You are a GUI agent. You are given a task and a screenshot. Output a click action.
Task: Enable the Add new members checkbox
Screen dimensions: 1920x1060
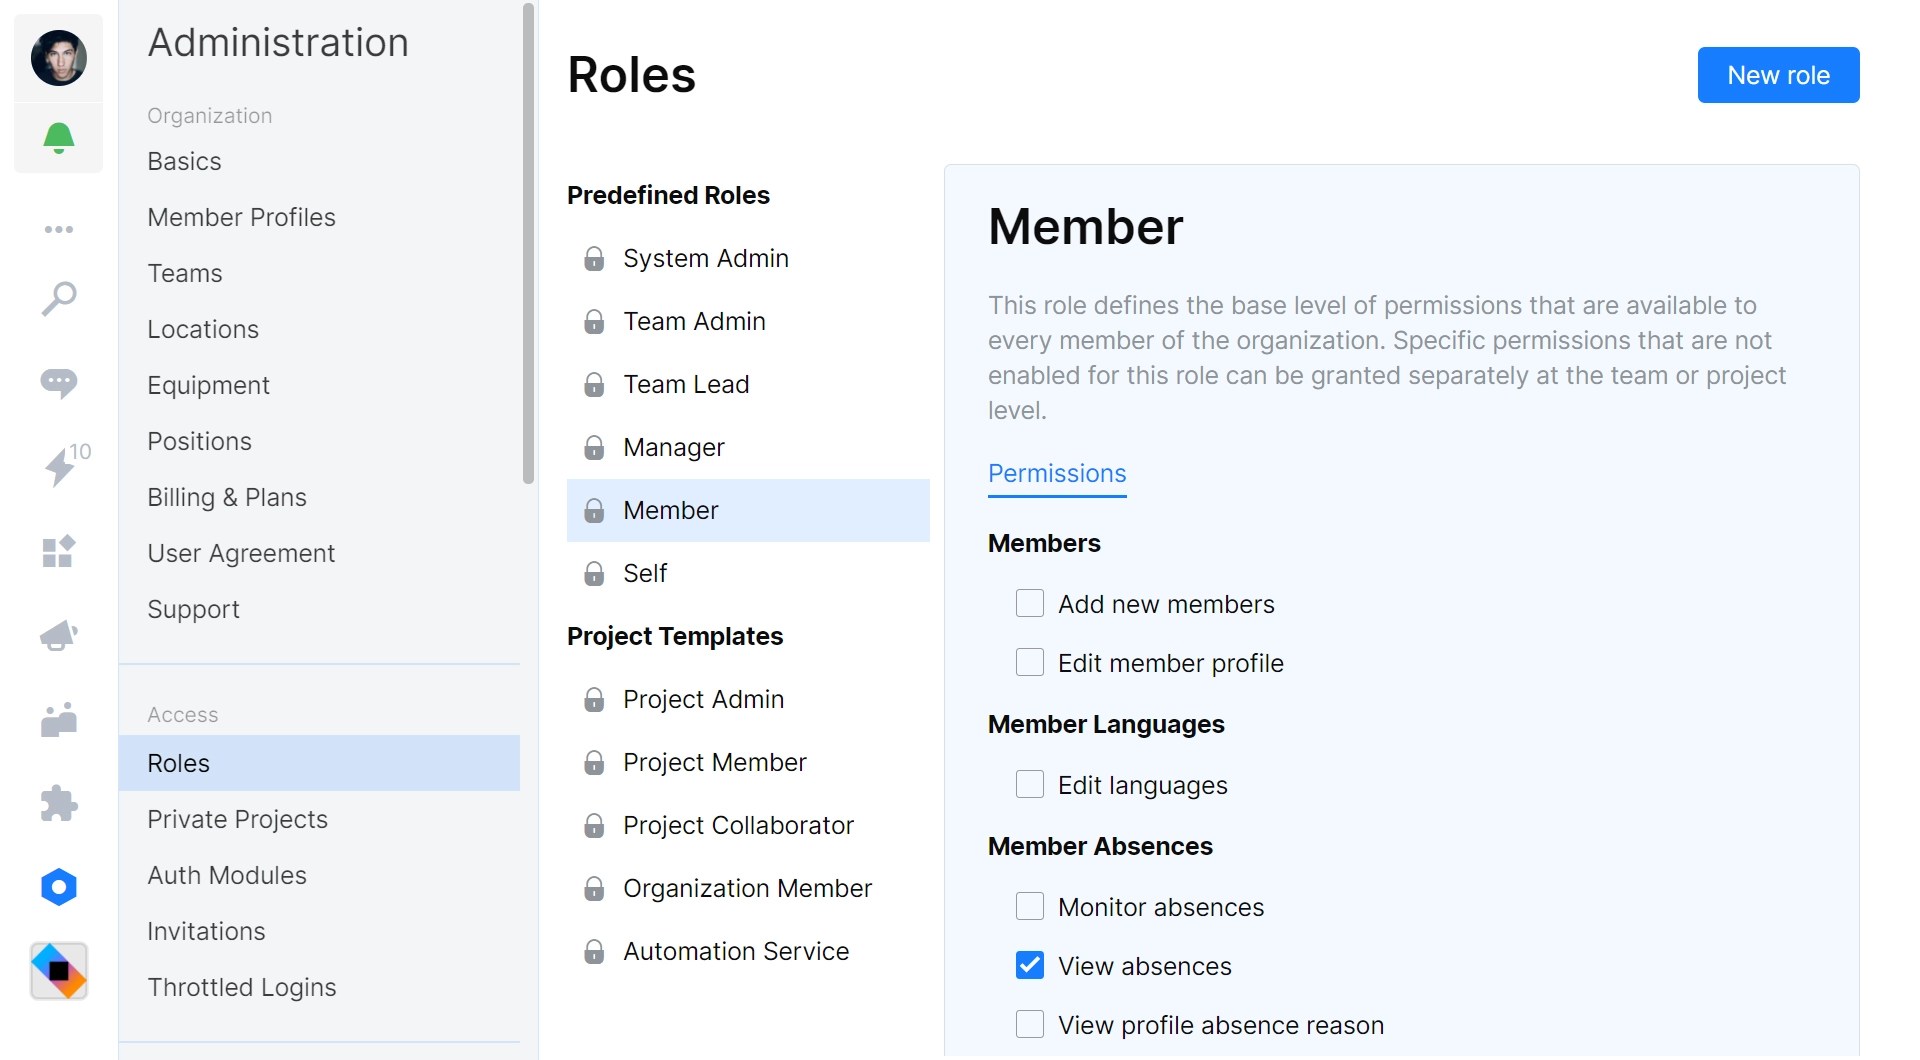(1029, 603)
